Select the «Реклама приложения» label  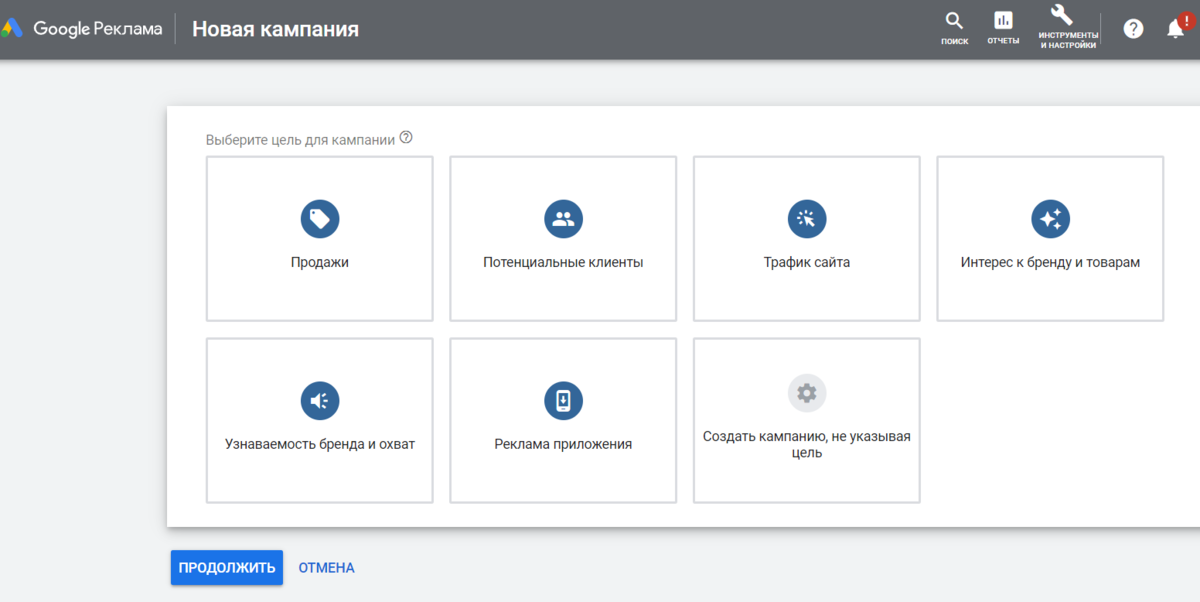pyautogui.click(x=563, y=444)
